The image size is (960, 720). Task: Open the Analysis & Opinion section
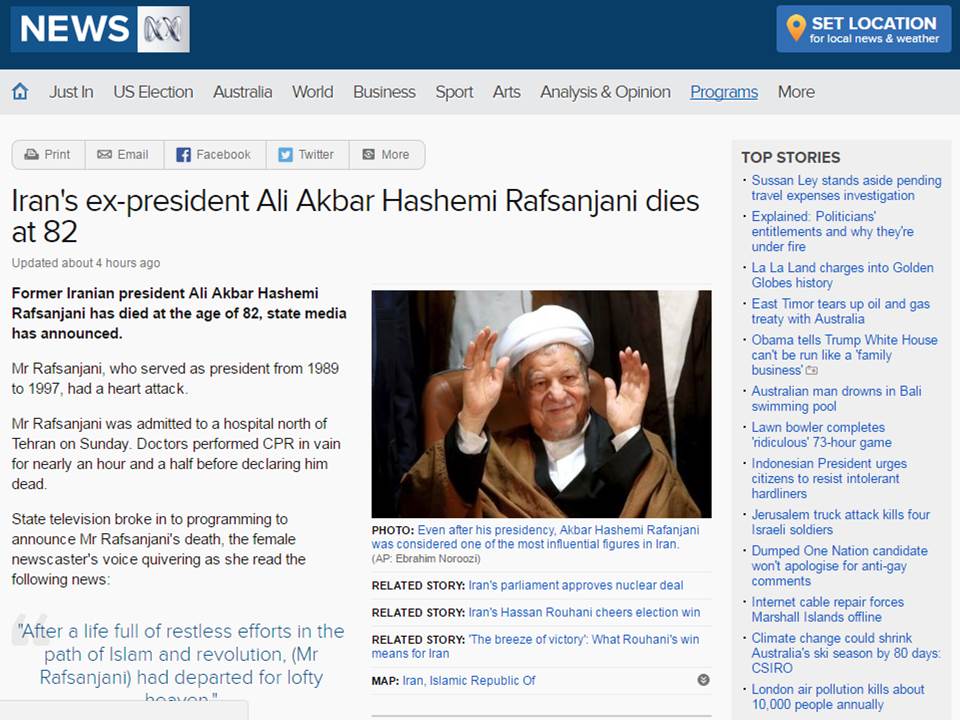(x=605, y=92)
